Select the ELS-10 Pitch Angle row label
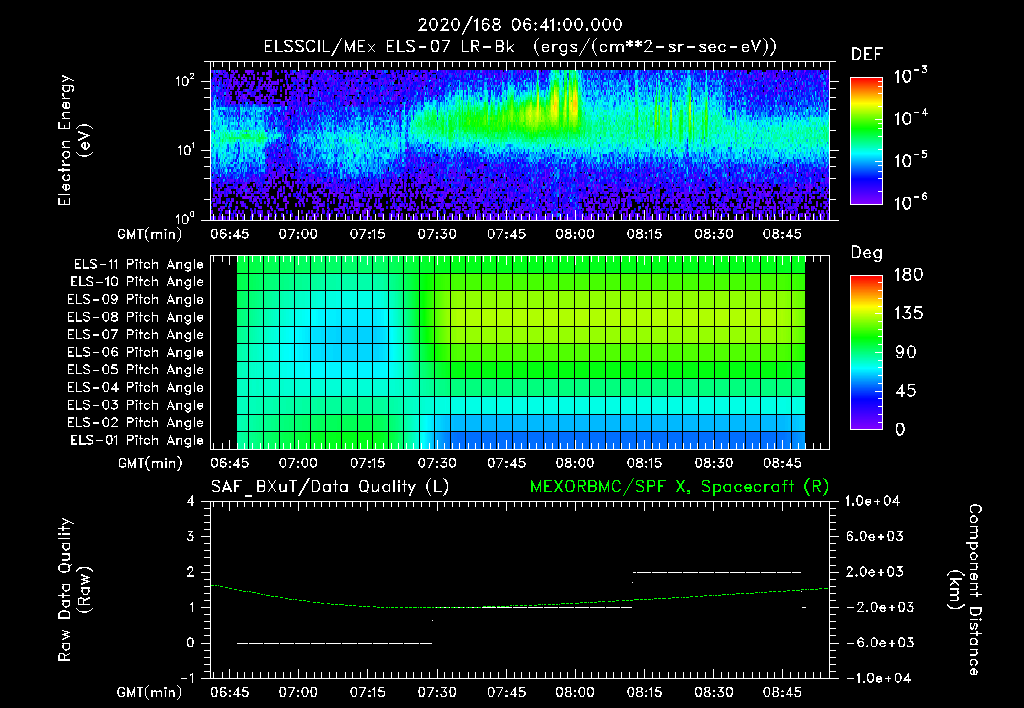1024x708 pixels. tap(137, 282)
